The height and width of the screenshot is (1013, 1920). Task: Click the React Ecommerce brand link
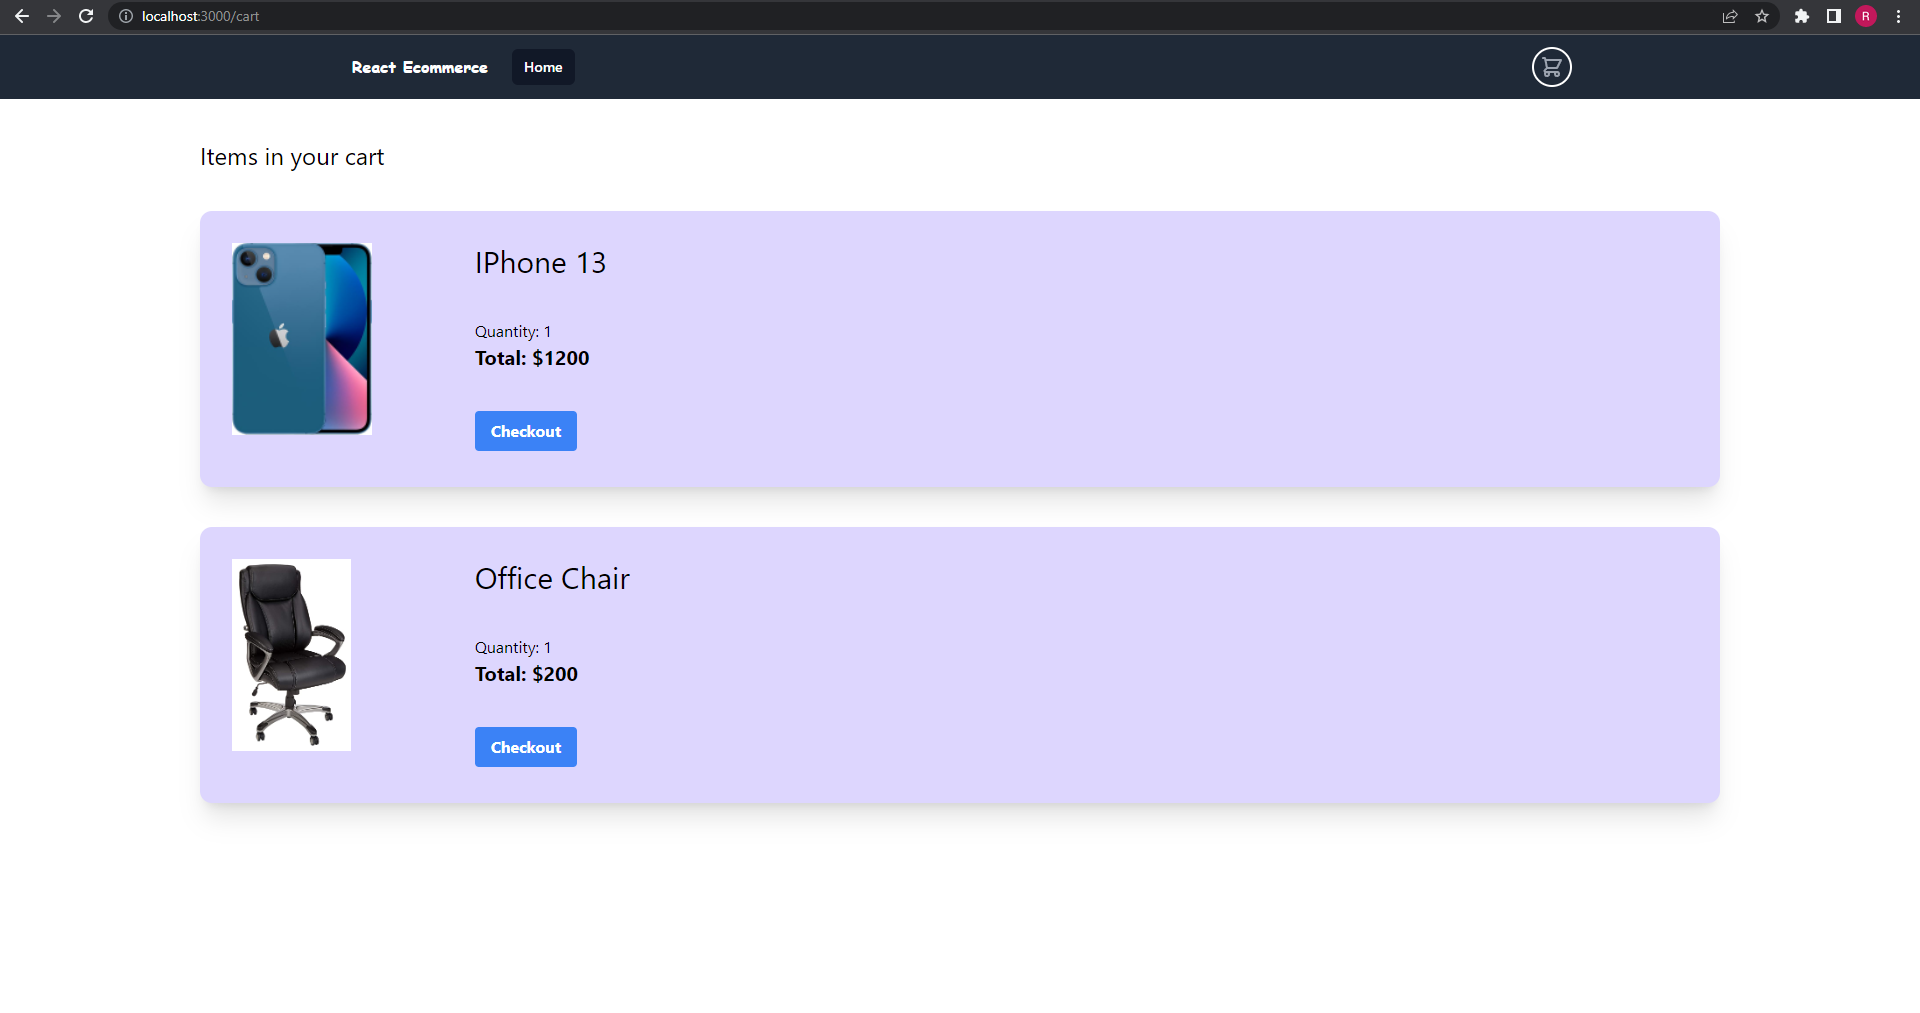420,67
